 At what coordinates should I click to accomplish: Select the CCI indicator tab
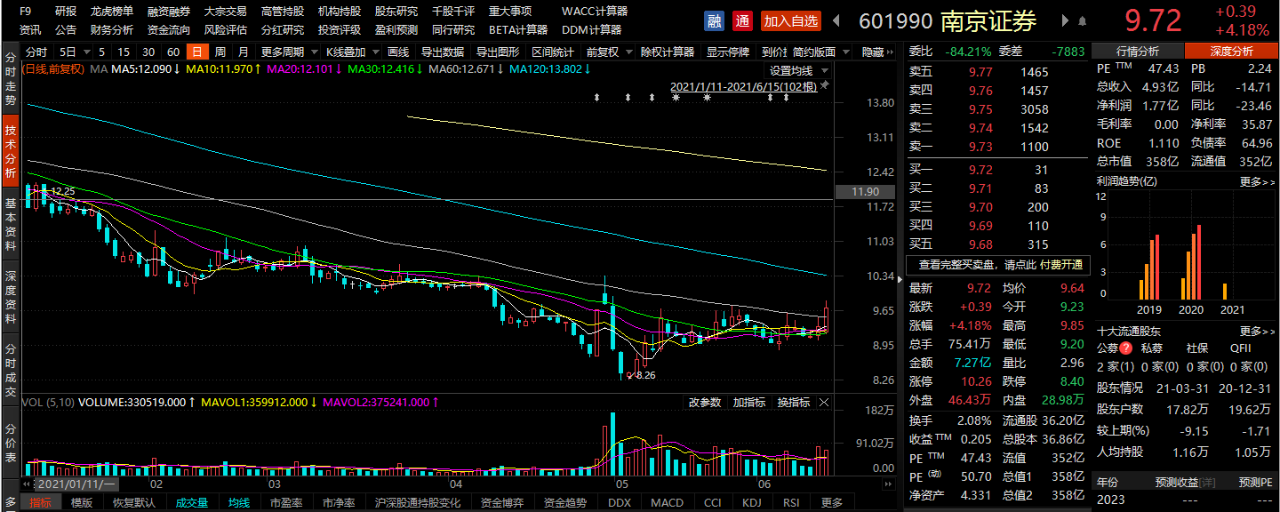[712, 502]
